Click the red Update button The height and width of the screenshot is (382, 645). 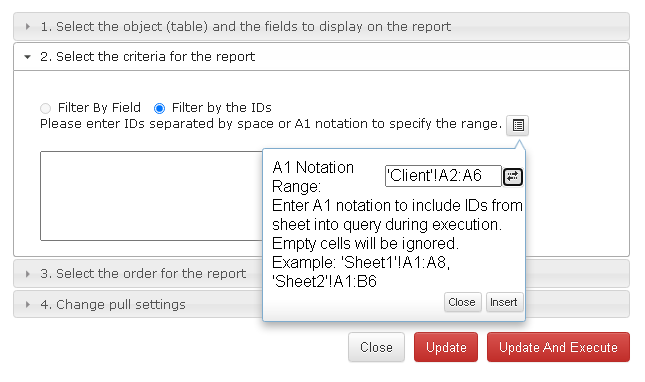coord(446,347)
